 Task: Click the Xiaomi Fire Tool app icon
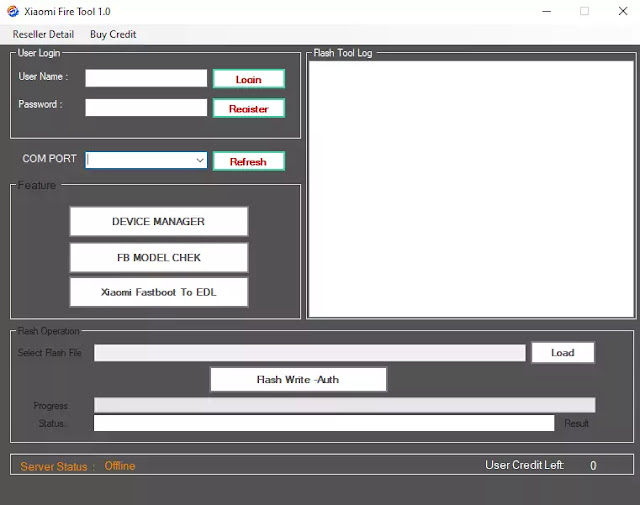13,11
